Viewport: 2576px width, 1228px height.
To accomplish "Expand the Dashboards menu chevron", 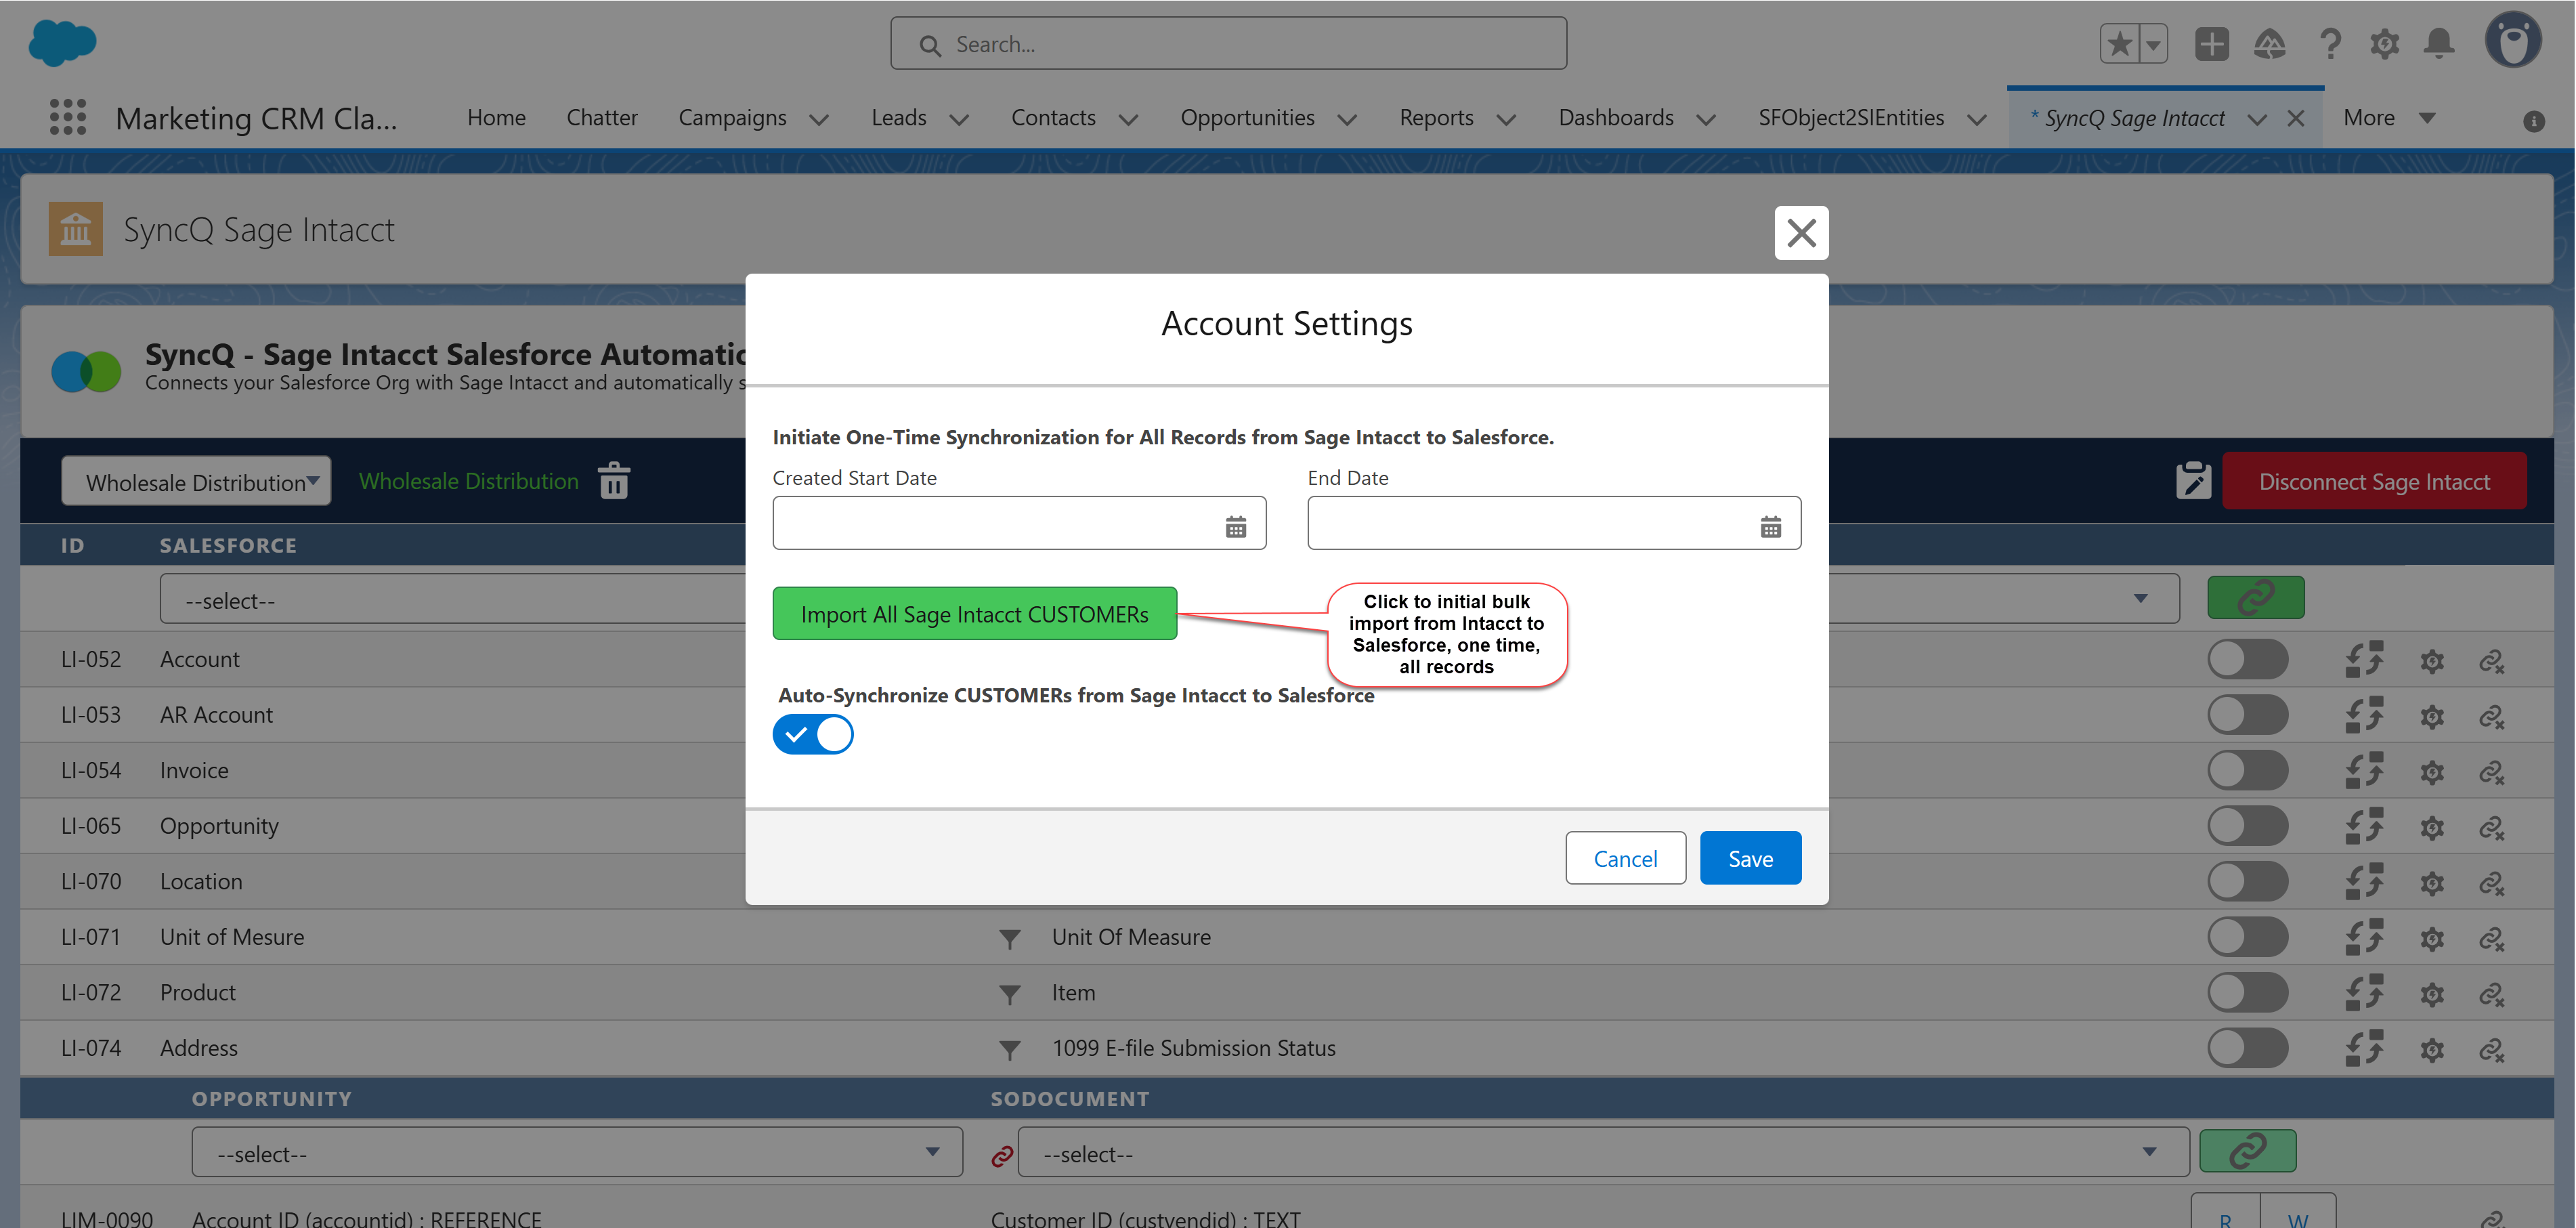I will 1706,119.
